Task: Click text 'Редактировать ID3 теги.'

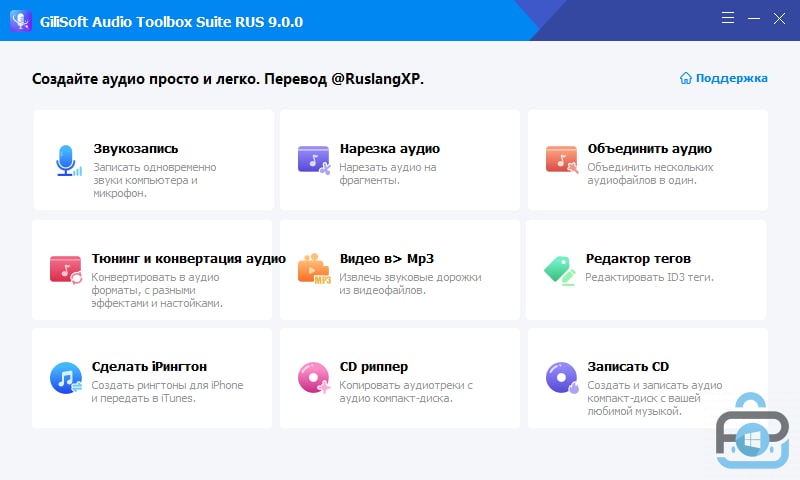Action: pos(649,277)
